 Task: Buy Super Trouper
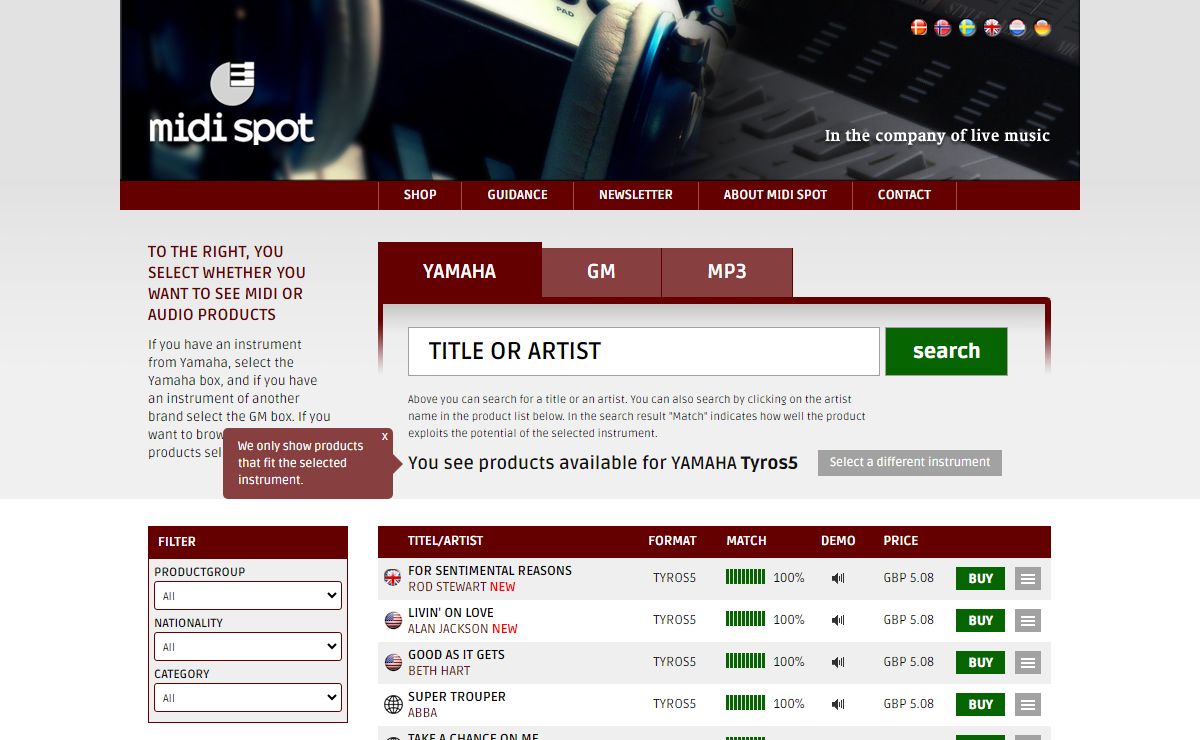pyautogui.click(x=980, y=704)
